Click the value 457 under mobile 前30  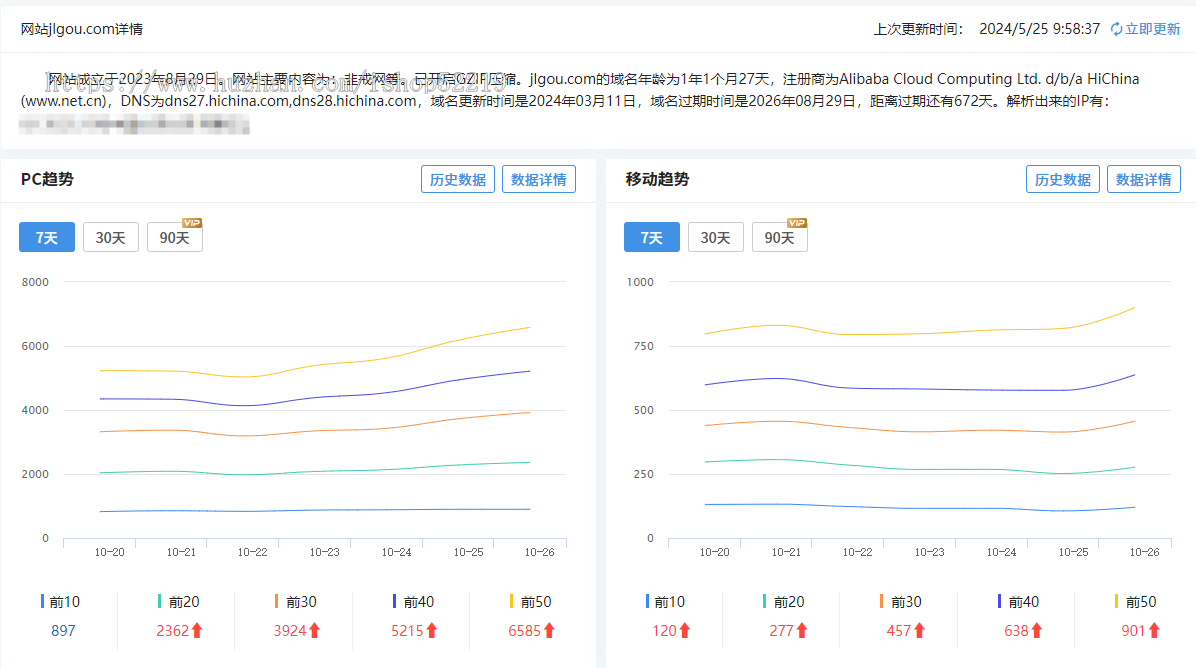click(899, 631)
